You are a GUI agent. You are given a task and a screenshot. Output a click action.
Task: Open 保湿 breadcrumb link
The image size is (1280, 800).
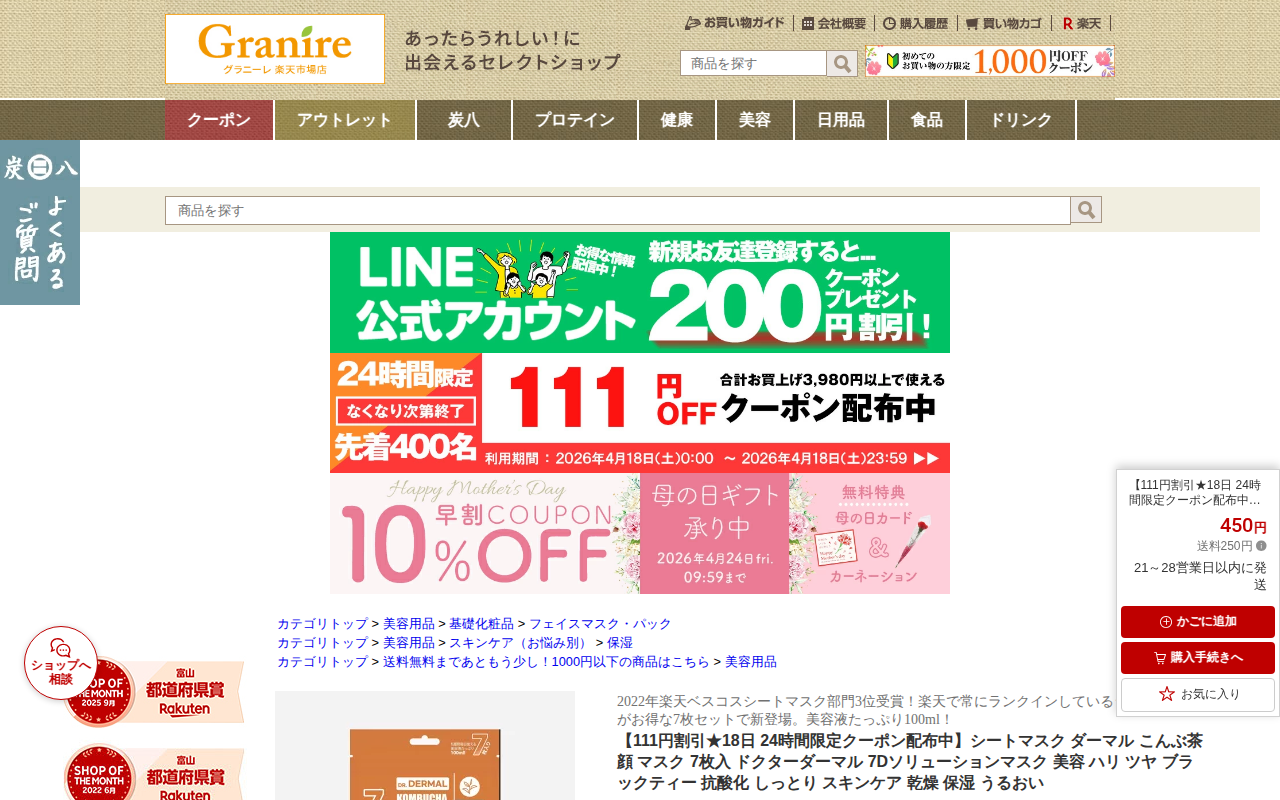coord(620,643)
